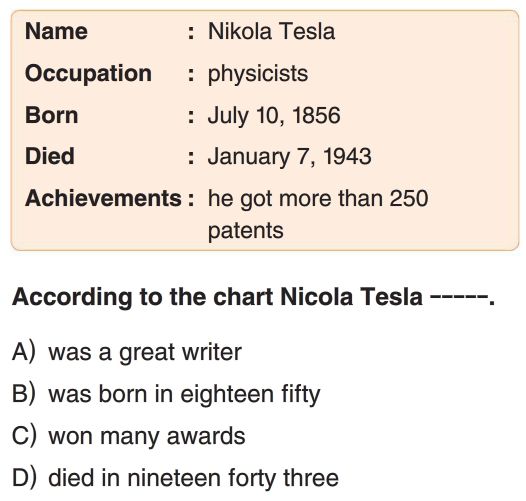Click the 'physicists' occupation value
Viewport: 526px width, 501px height.
[258, 74]
